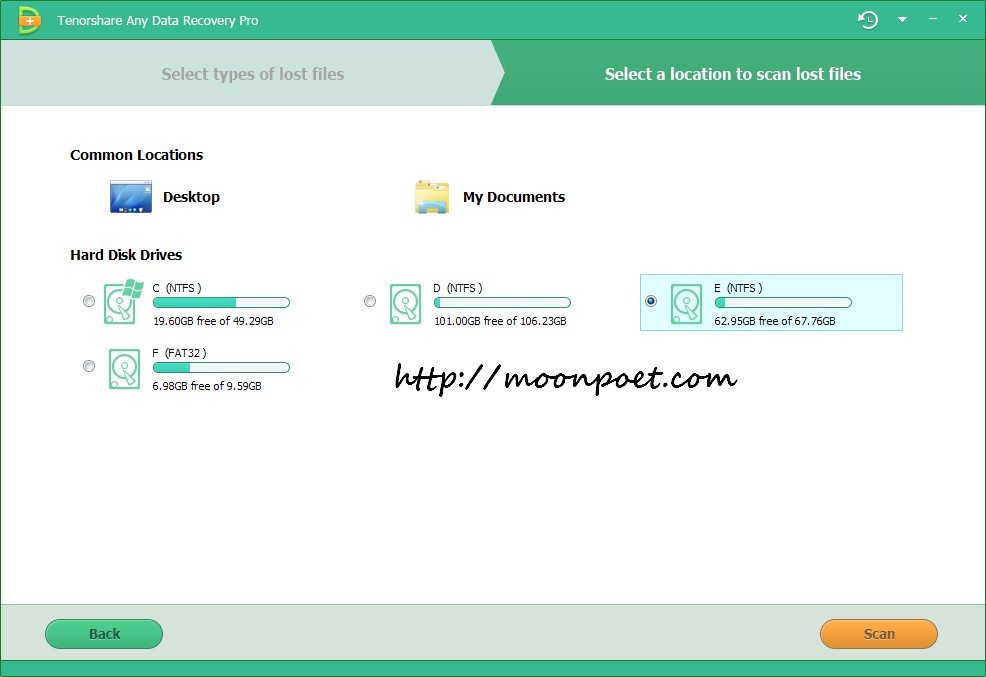Open the title bar dropdown arrow
This screenshot has width=986, height=677.
pyautogui.click(x=903, y=19)
